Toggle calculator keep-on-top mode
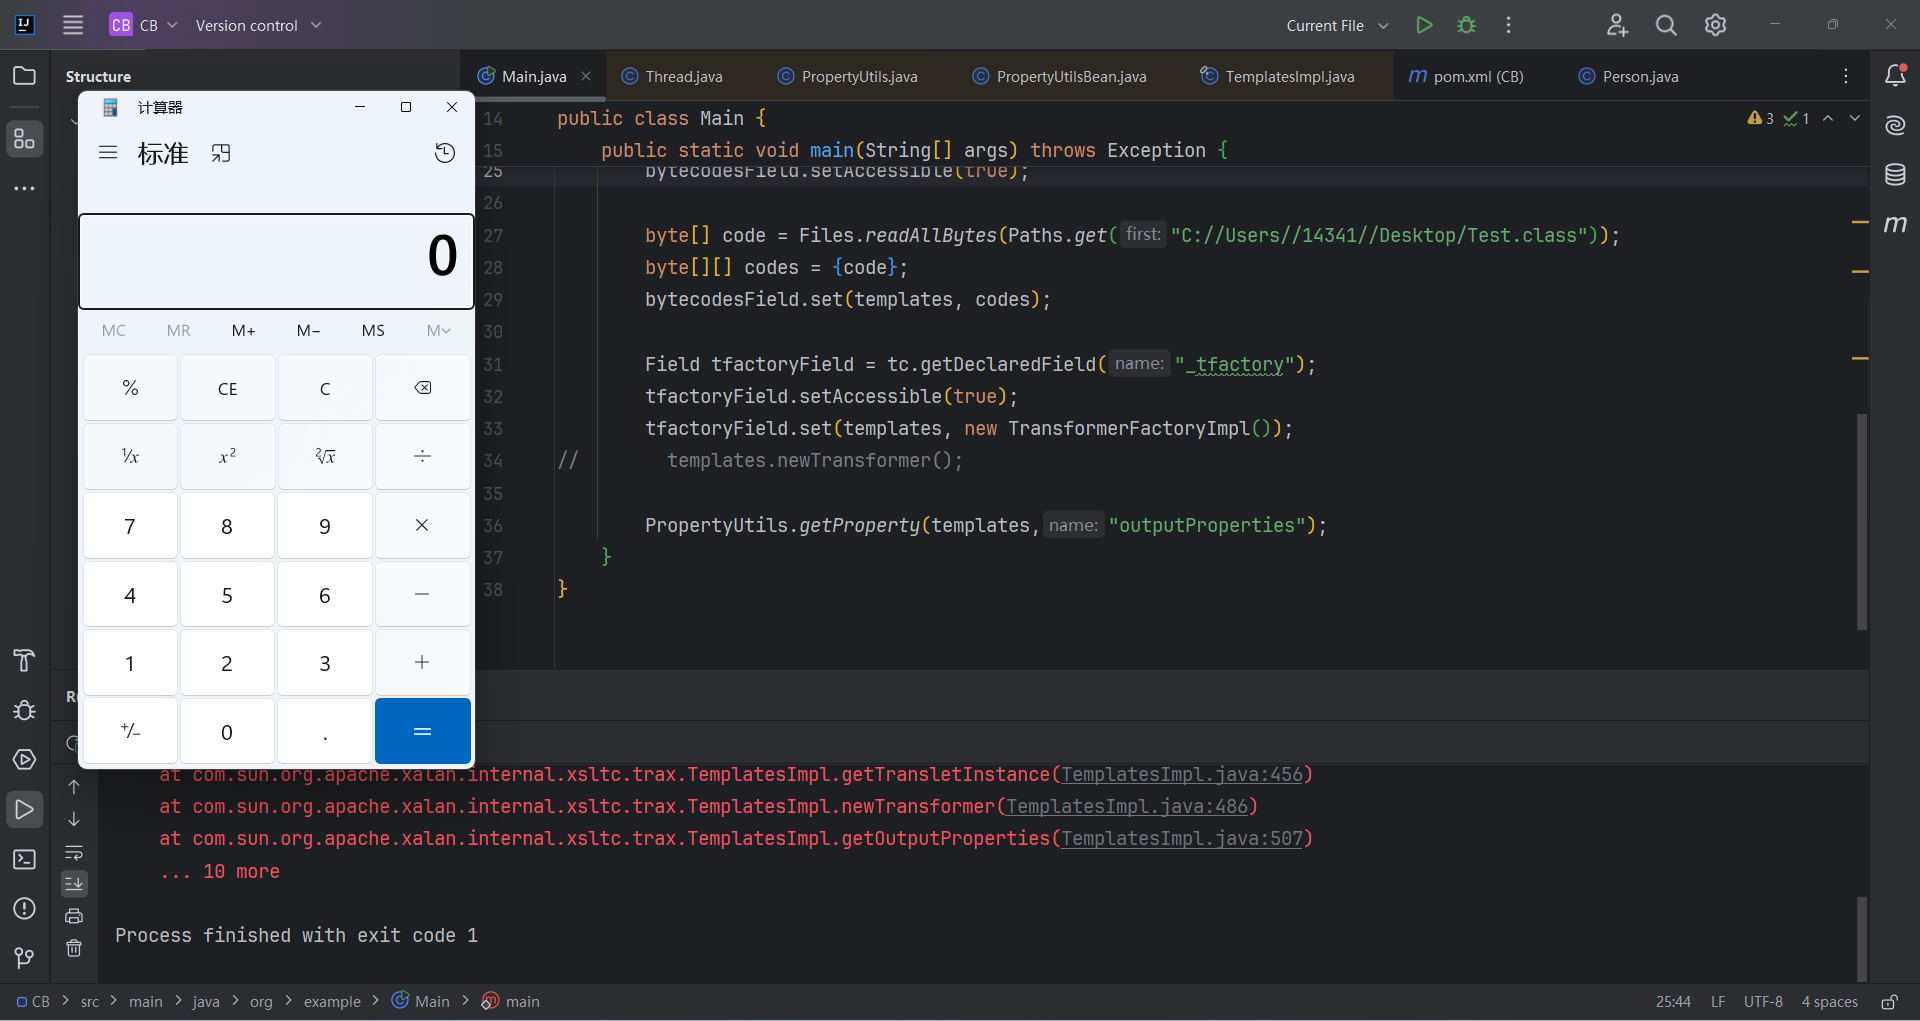This screenshot has height=1021, width=1920. (x=221, y=153)
